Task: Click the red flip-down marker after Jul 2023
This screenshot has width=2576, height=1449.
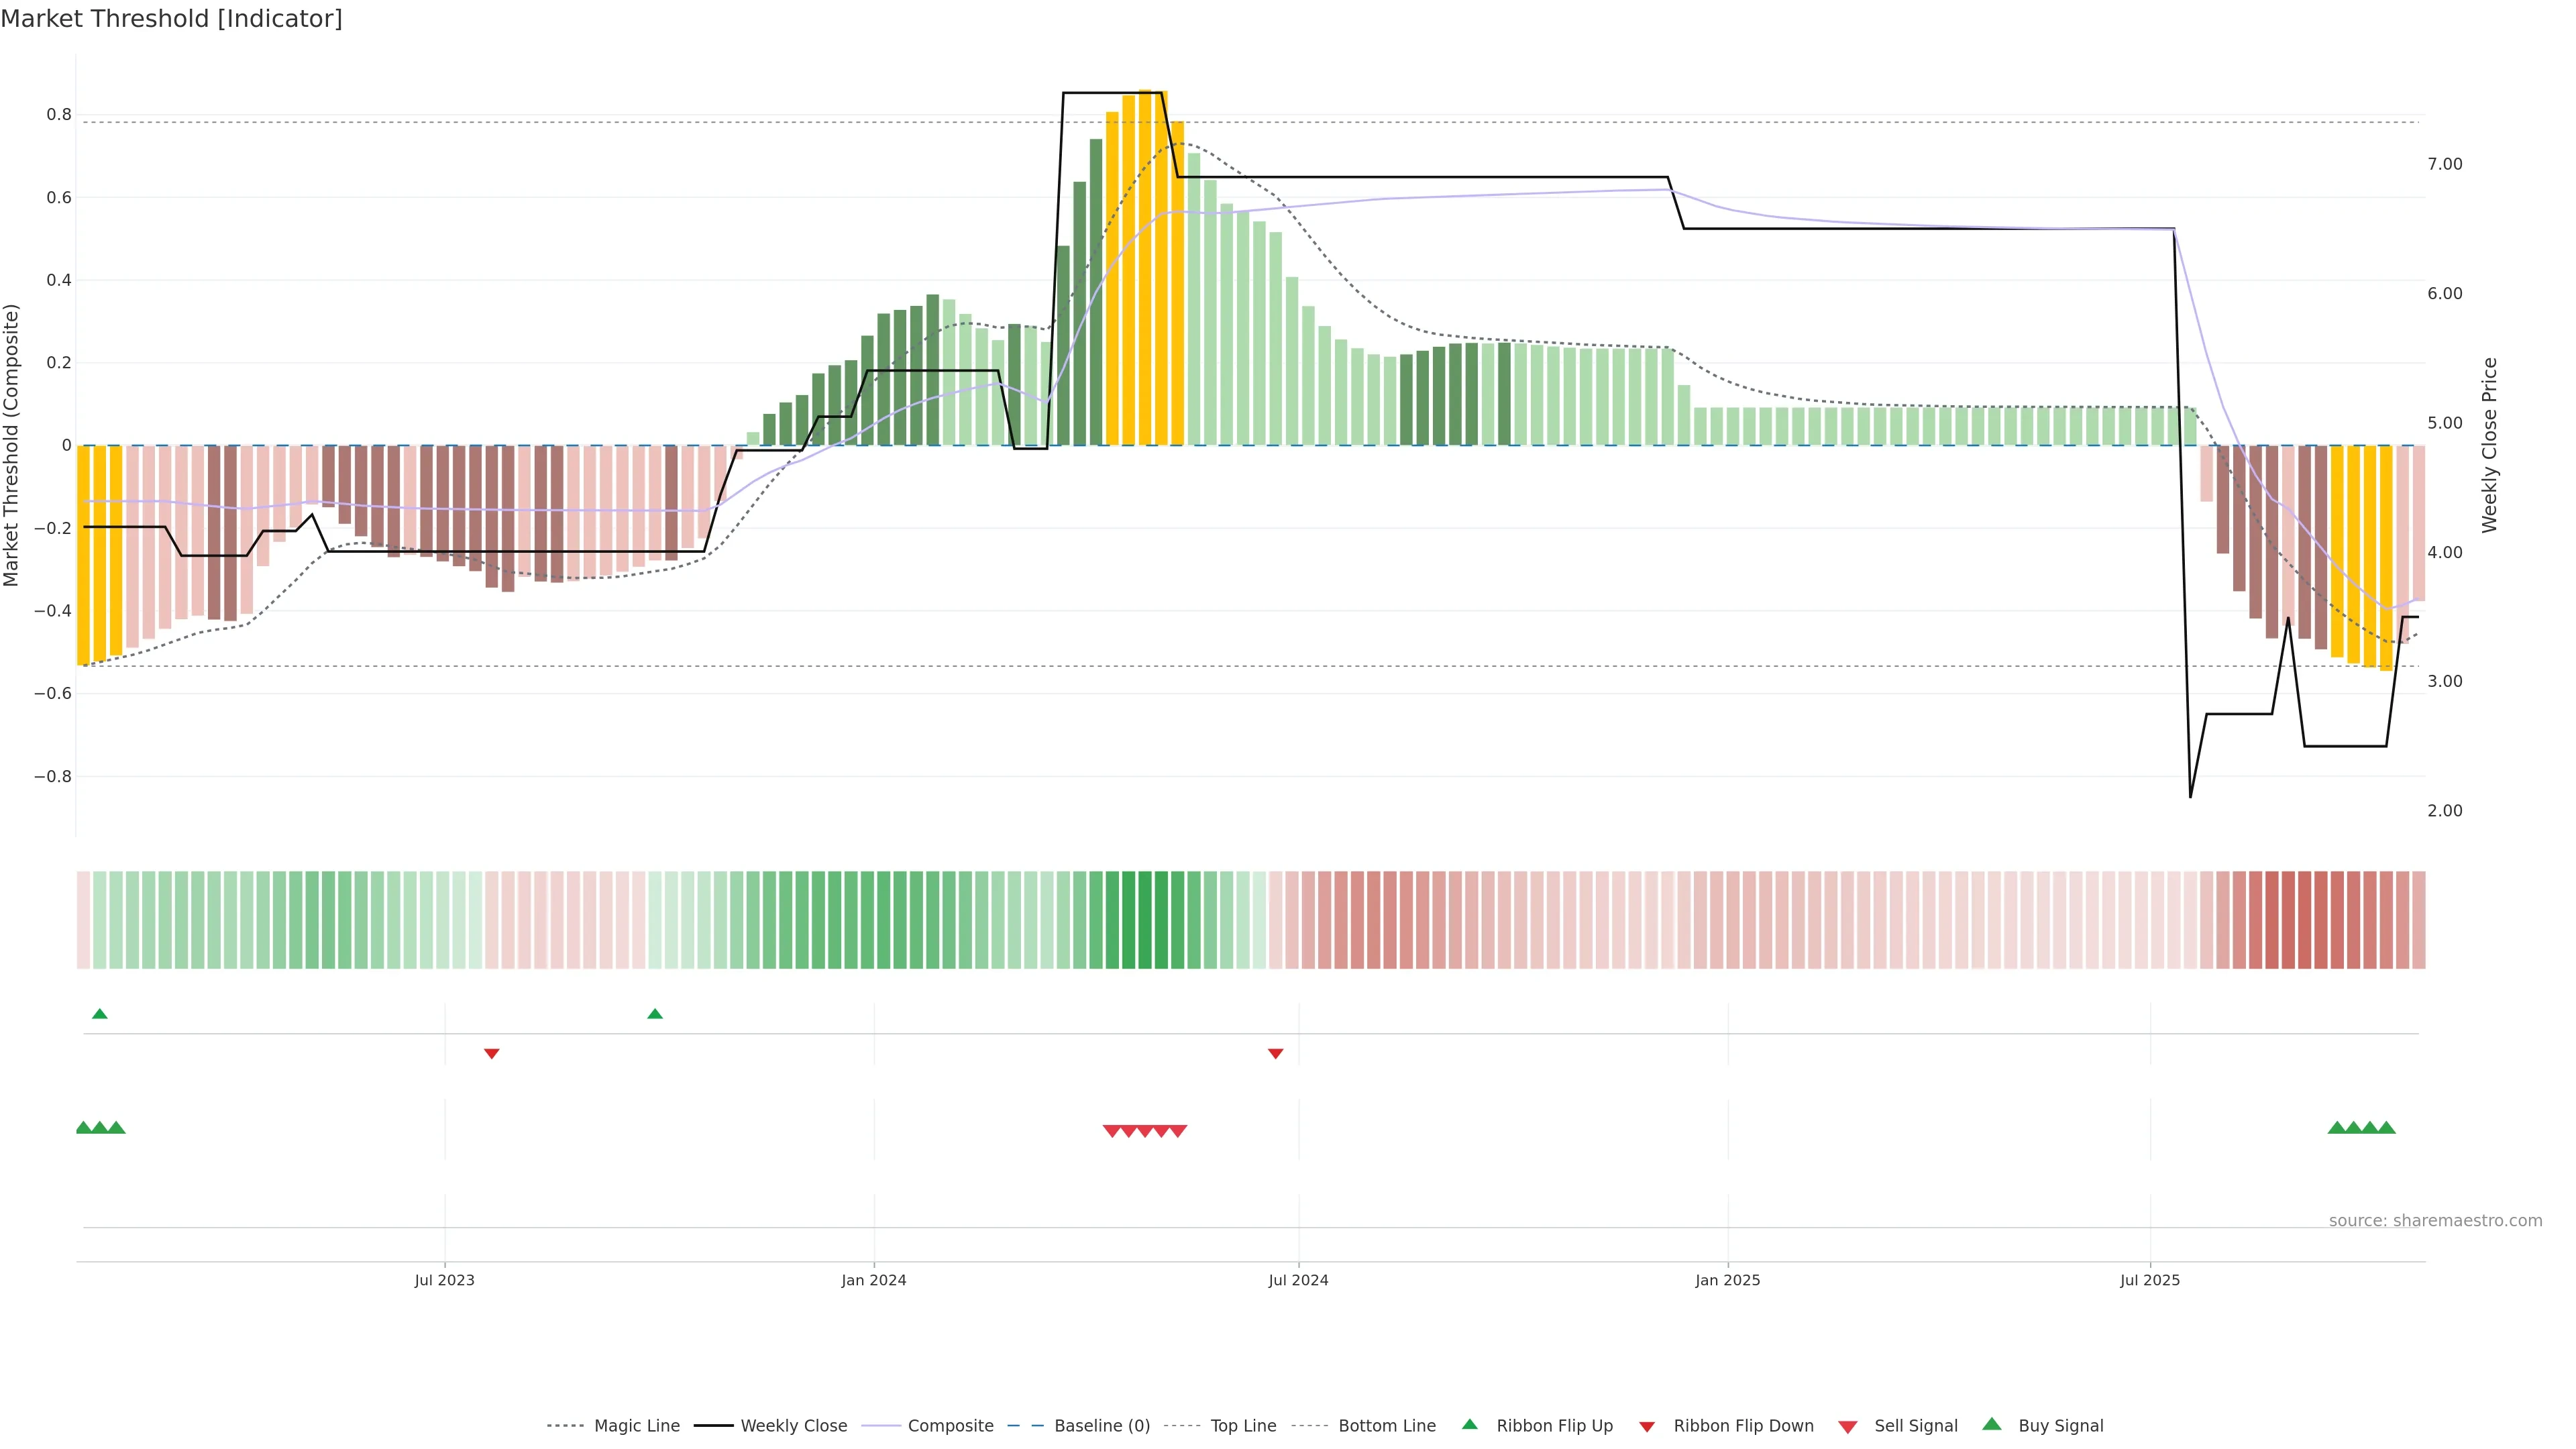Action: 491,1053
